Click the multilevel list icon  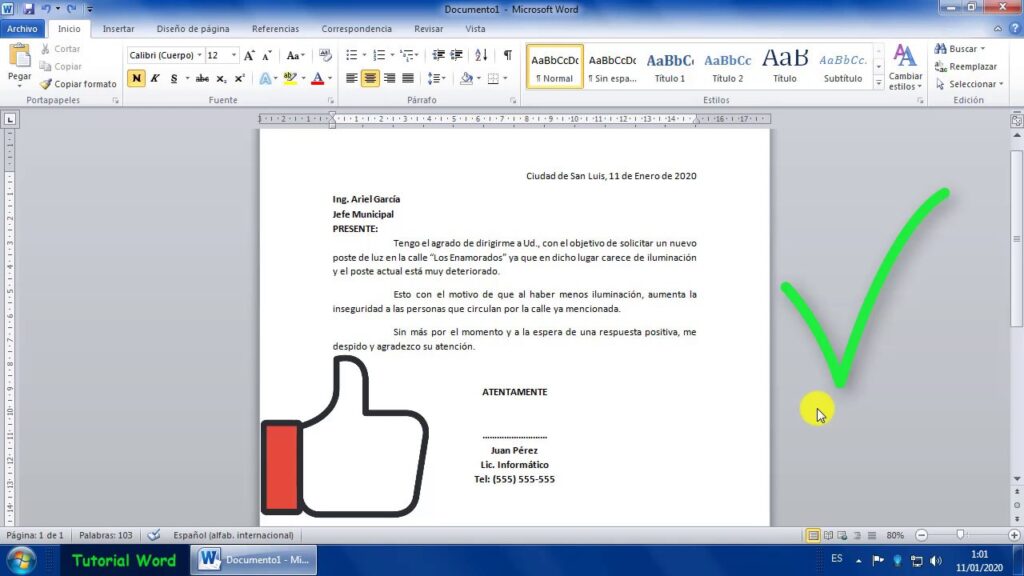click(x=407, y=56)
